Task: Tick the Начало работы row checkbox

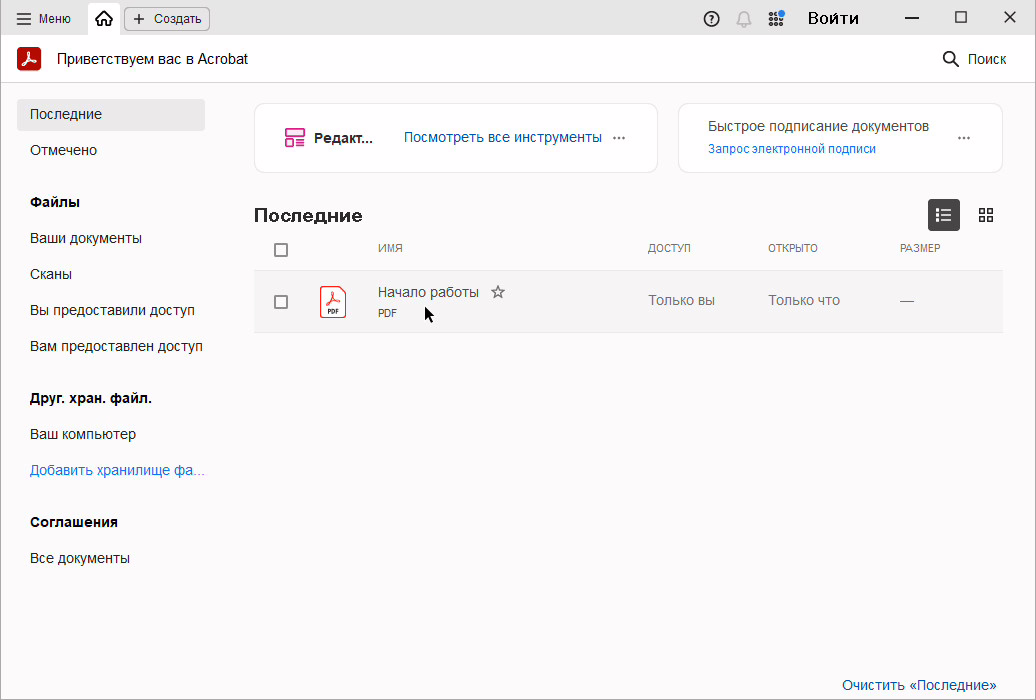Action: click(281, 301)
